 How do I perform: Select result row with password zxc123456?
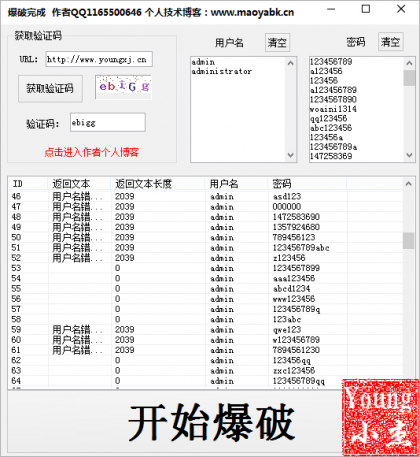click(x=205, y=370)
